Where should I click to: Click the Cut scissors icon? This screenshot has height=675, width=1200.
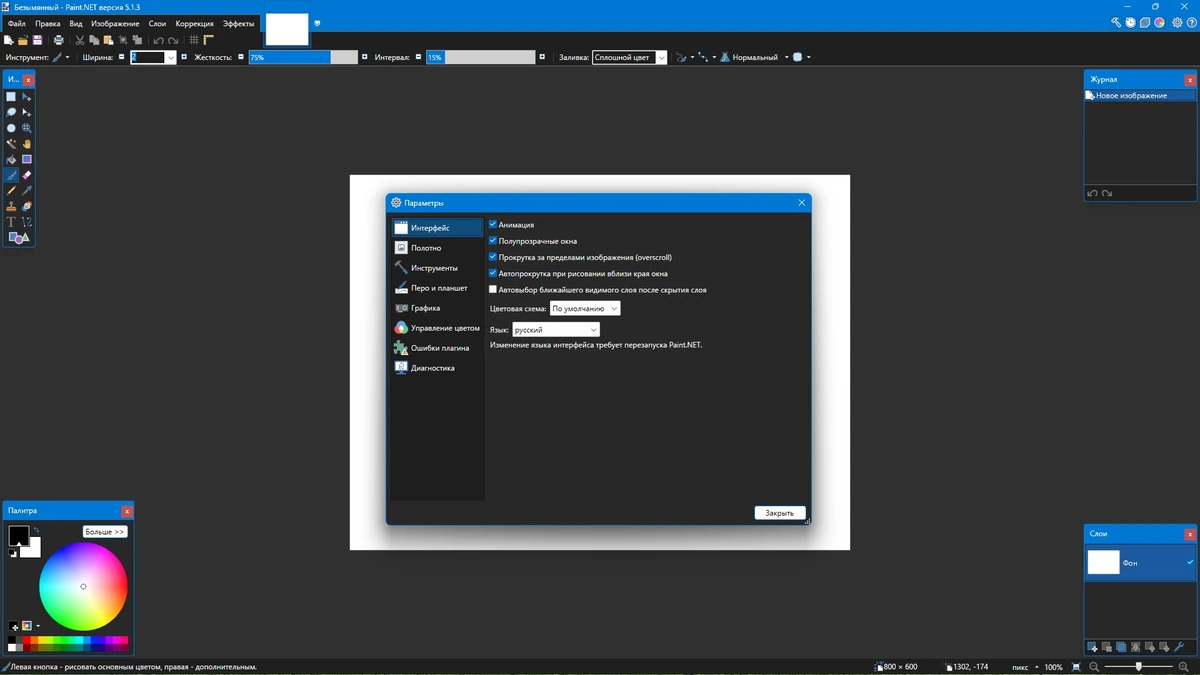80,40
